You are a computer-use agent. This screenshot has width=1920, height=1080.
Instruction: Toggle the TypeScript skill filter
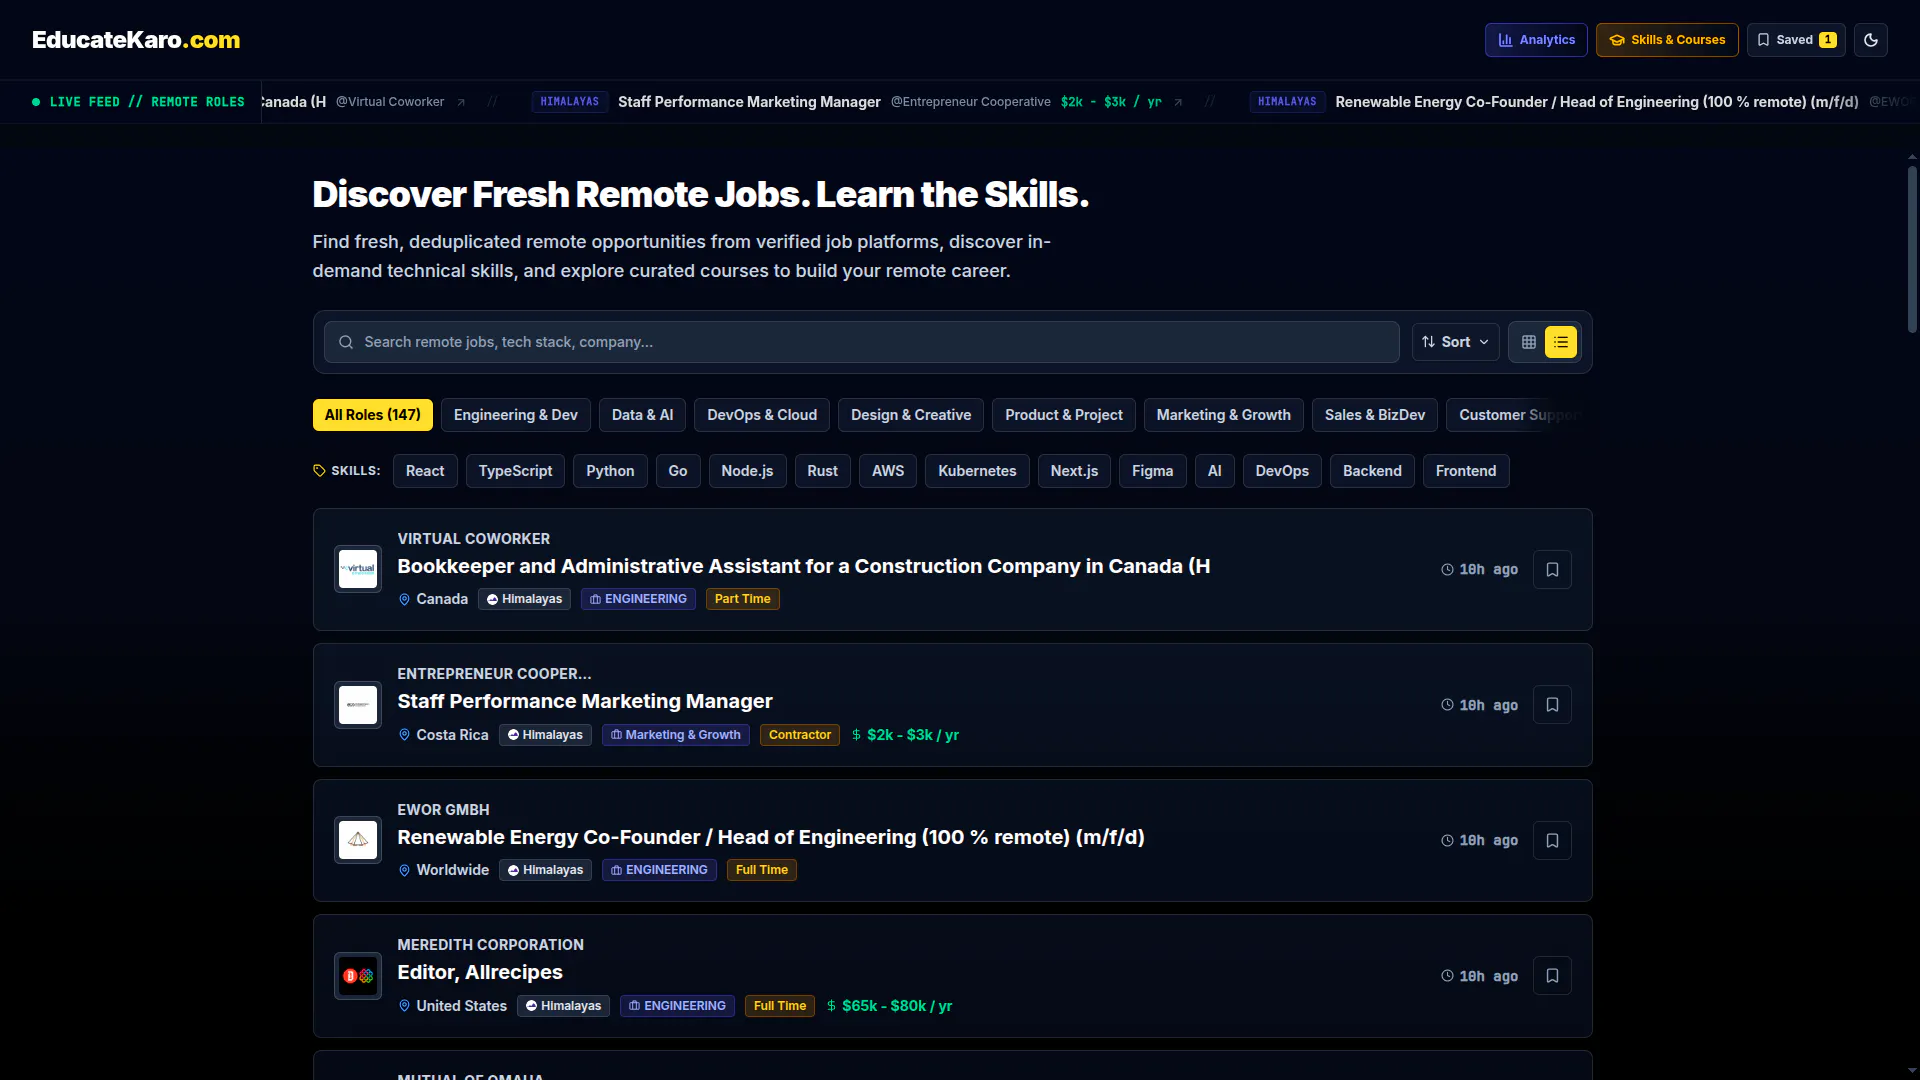point(515,471)
